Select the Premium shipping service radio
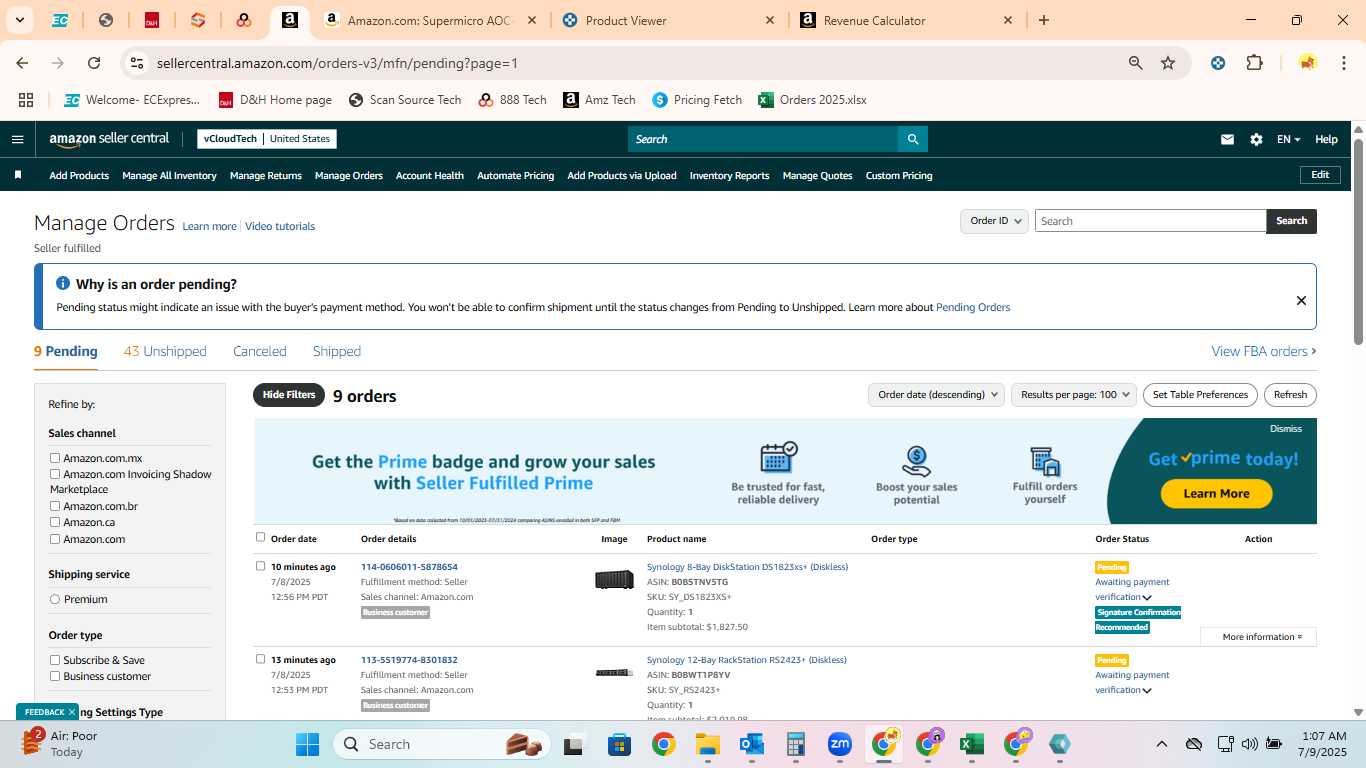Screen dimensions: 1366x768 55,599
